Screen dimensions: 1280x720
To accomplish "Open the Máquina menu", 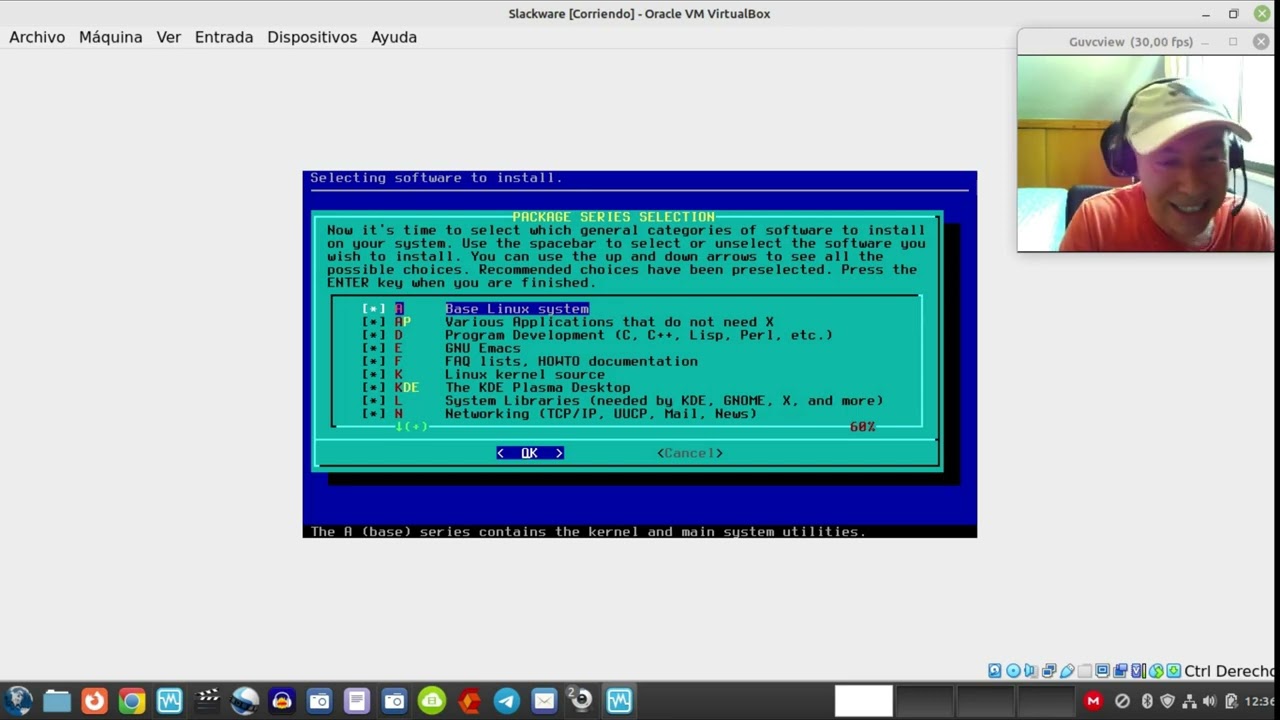I will point(110,37).
